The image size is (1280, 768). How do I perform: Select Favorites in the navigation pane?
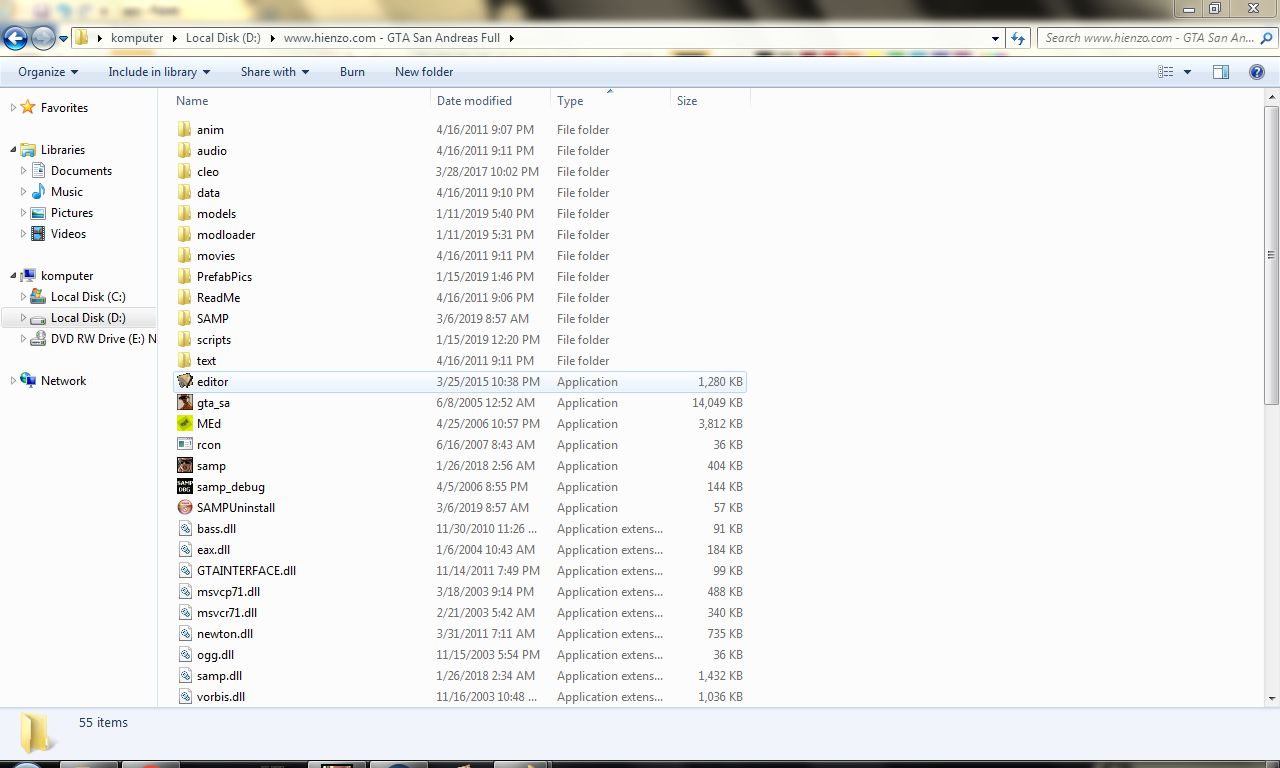(x=64, y=108)
